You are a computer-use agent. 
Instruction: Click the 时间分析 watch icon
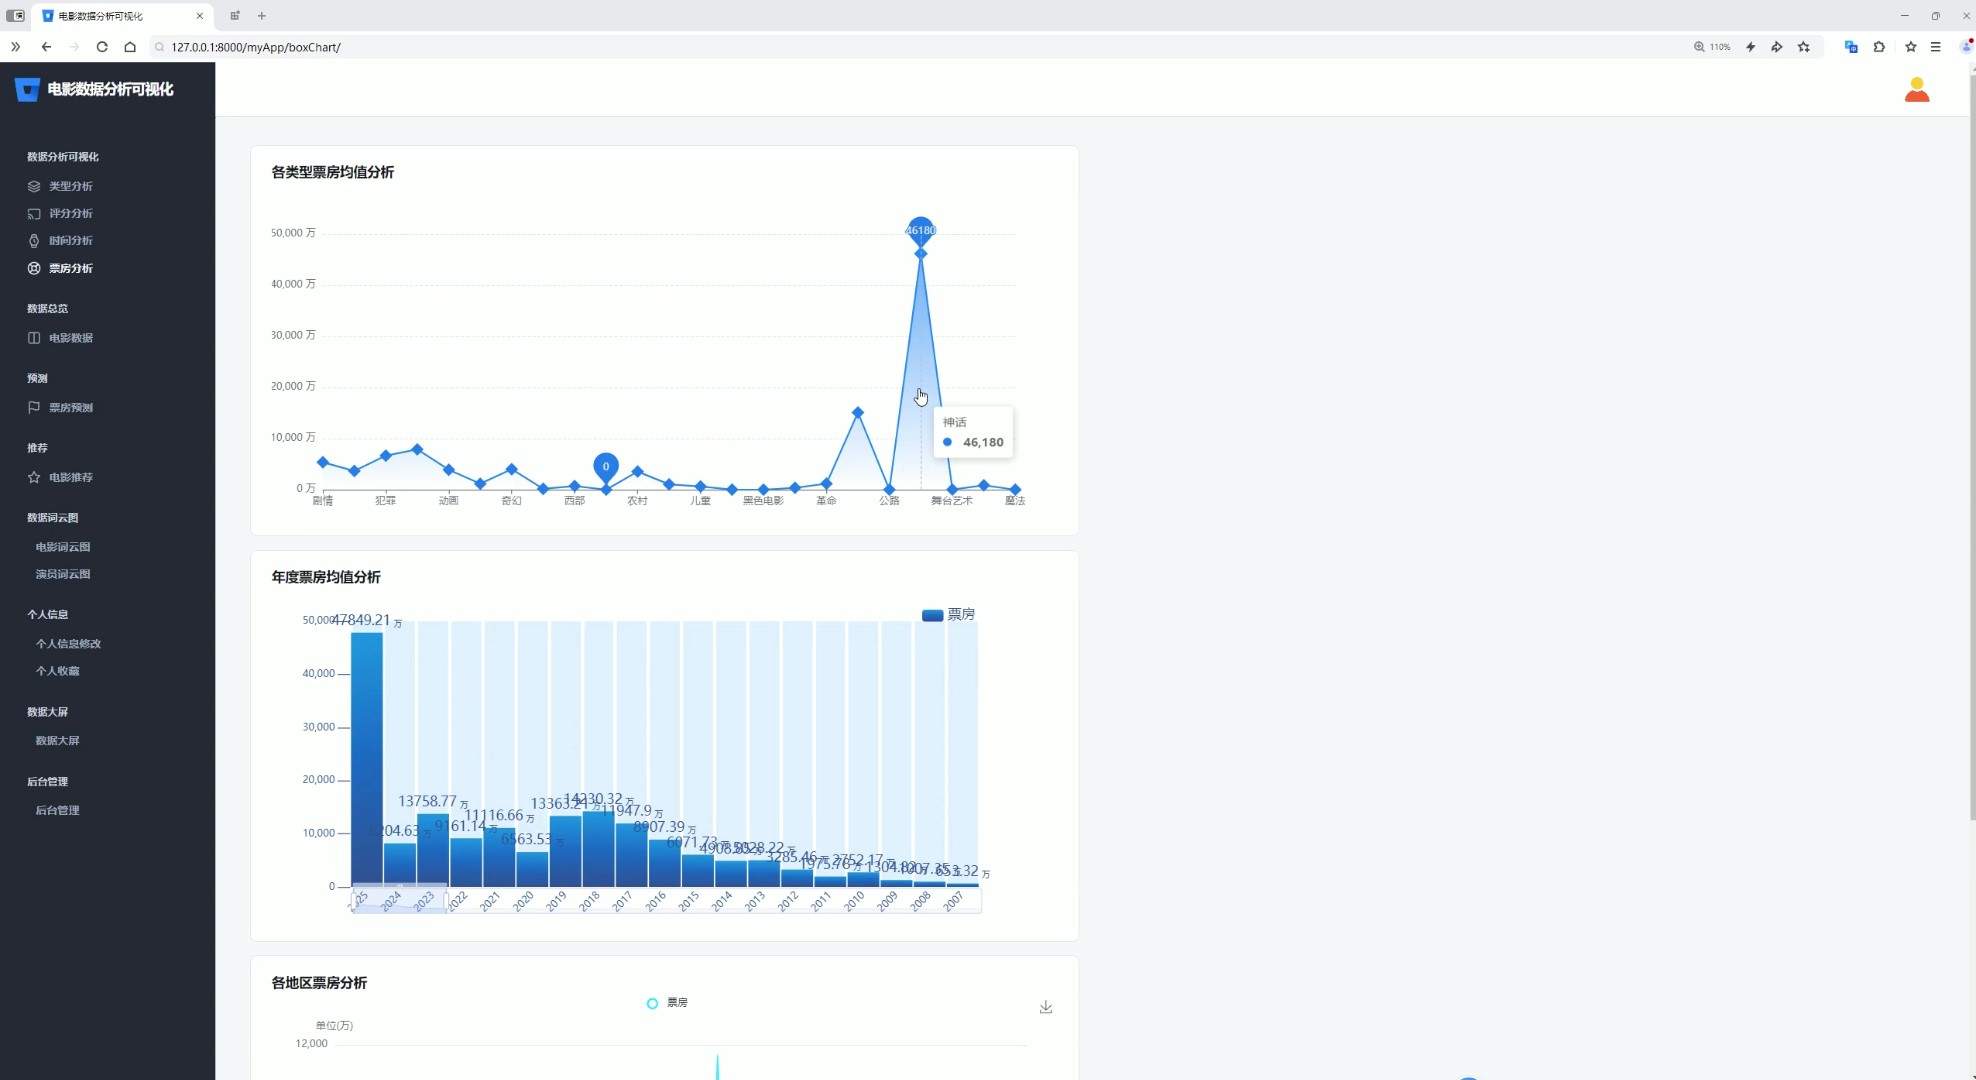34,240
